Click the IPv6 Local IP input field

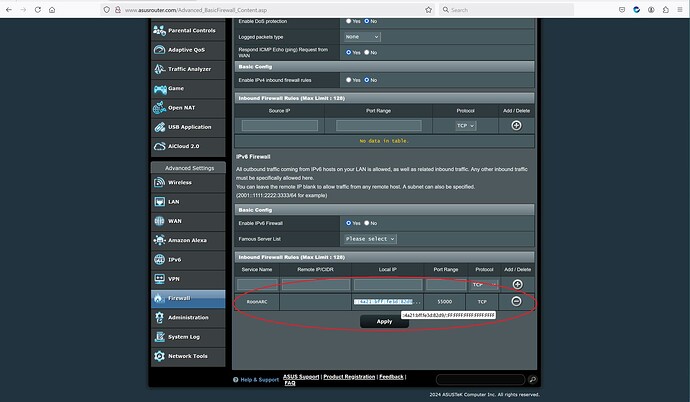(x=388, y=285)
